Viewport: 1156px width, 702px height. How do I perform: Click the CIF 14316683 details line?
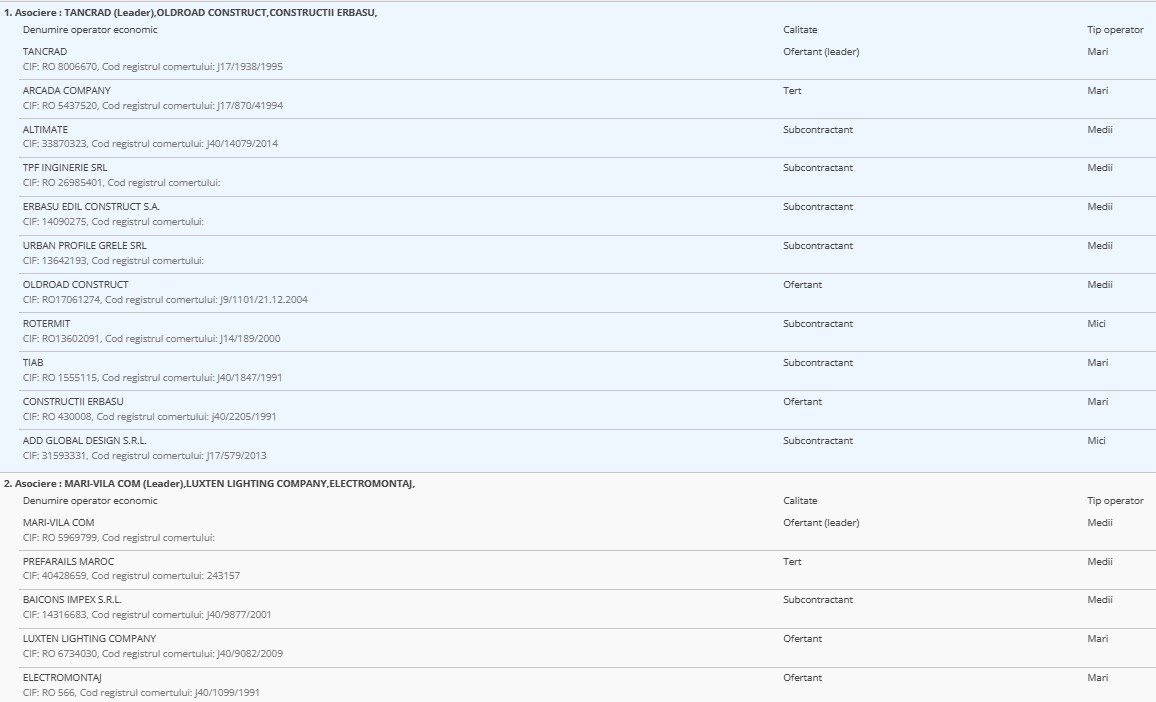147,616
